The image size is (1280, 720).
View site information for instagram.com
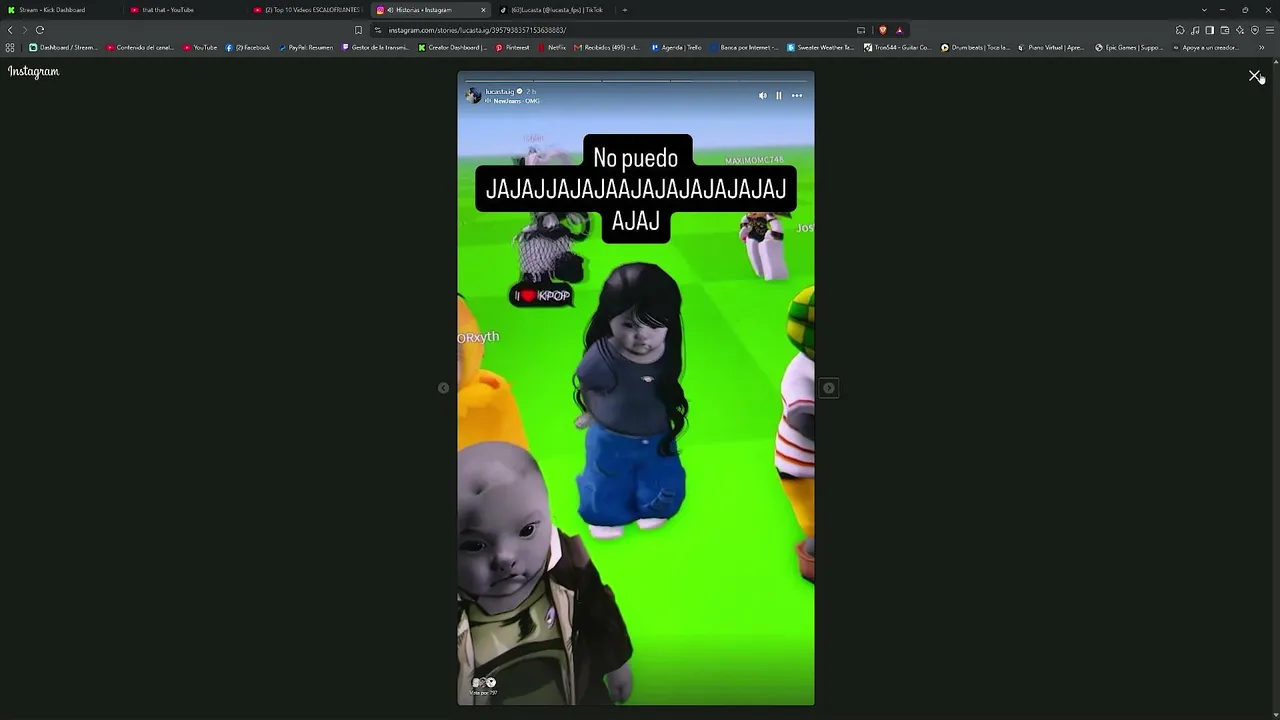click(x=378, y=30)
